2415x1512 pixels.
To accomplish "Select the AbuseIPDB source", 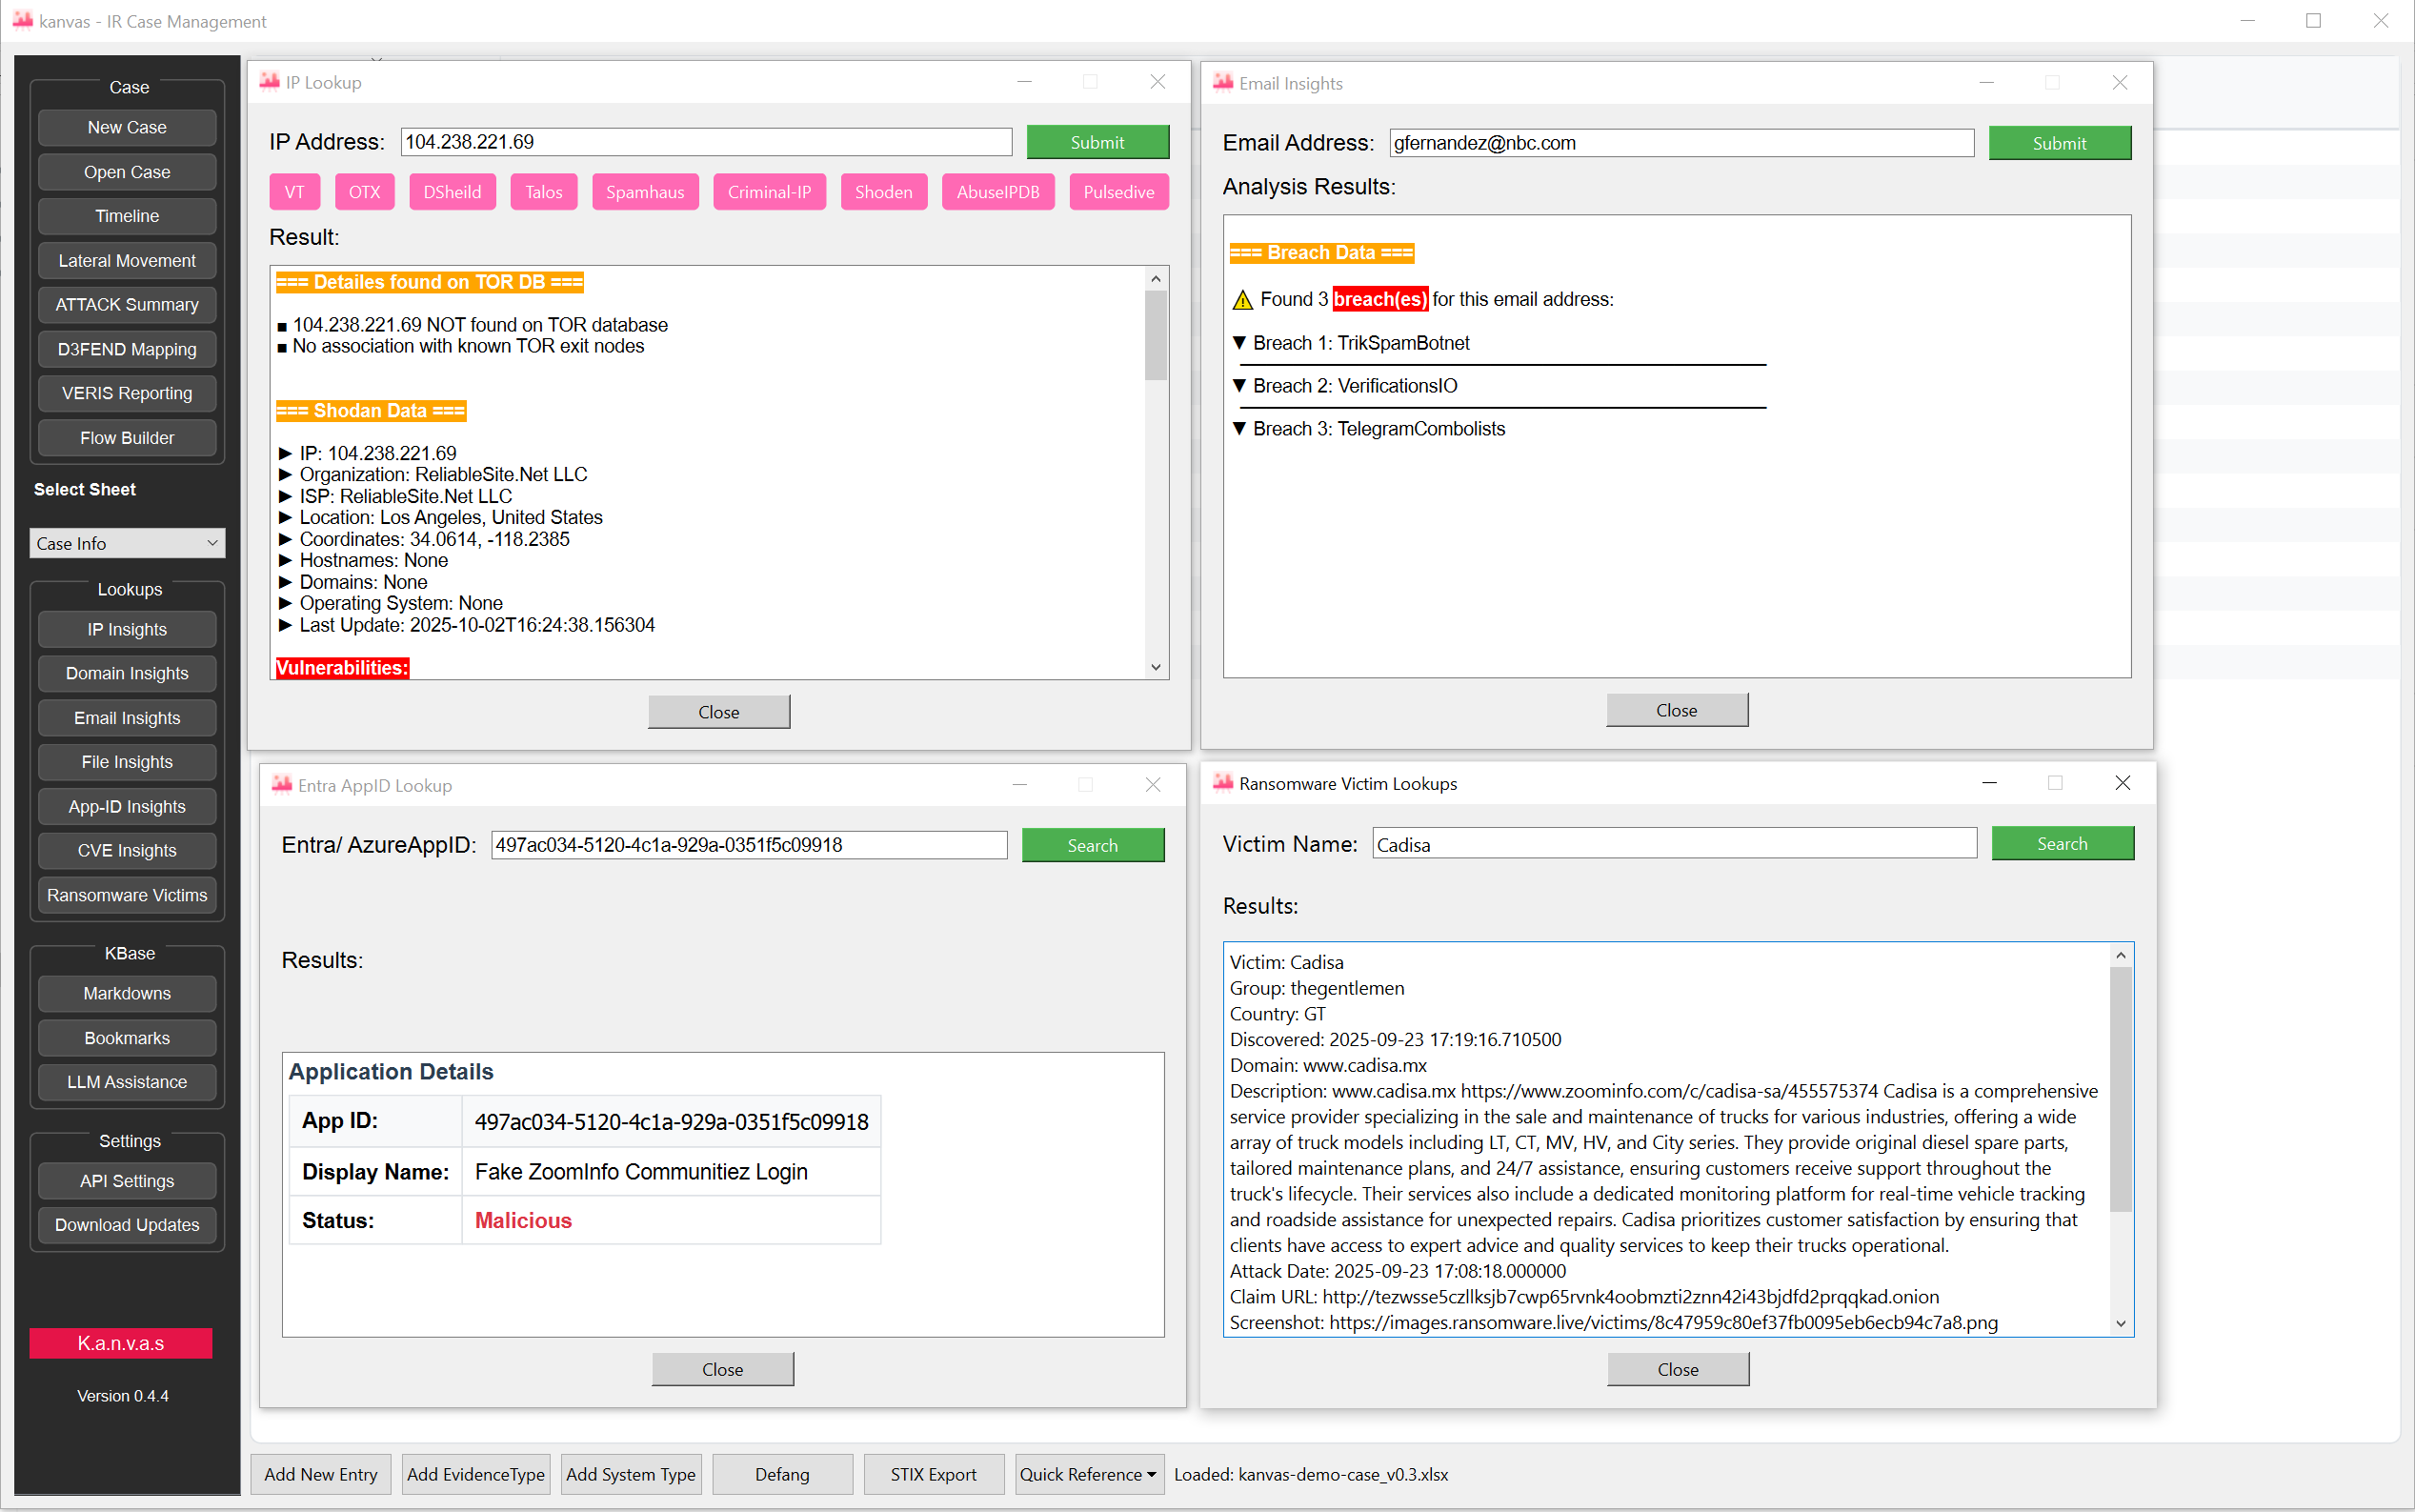I will (998, 191).
